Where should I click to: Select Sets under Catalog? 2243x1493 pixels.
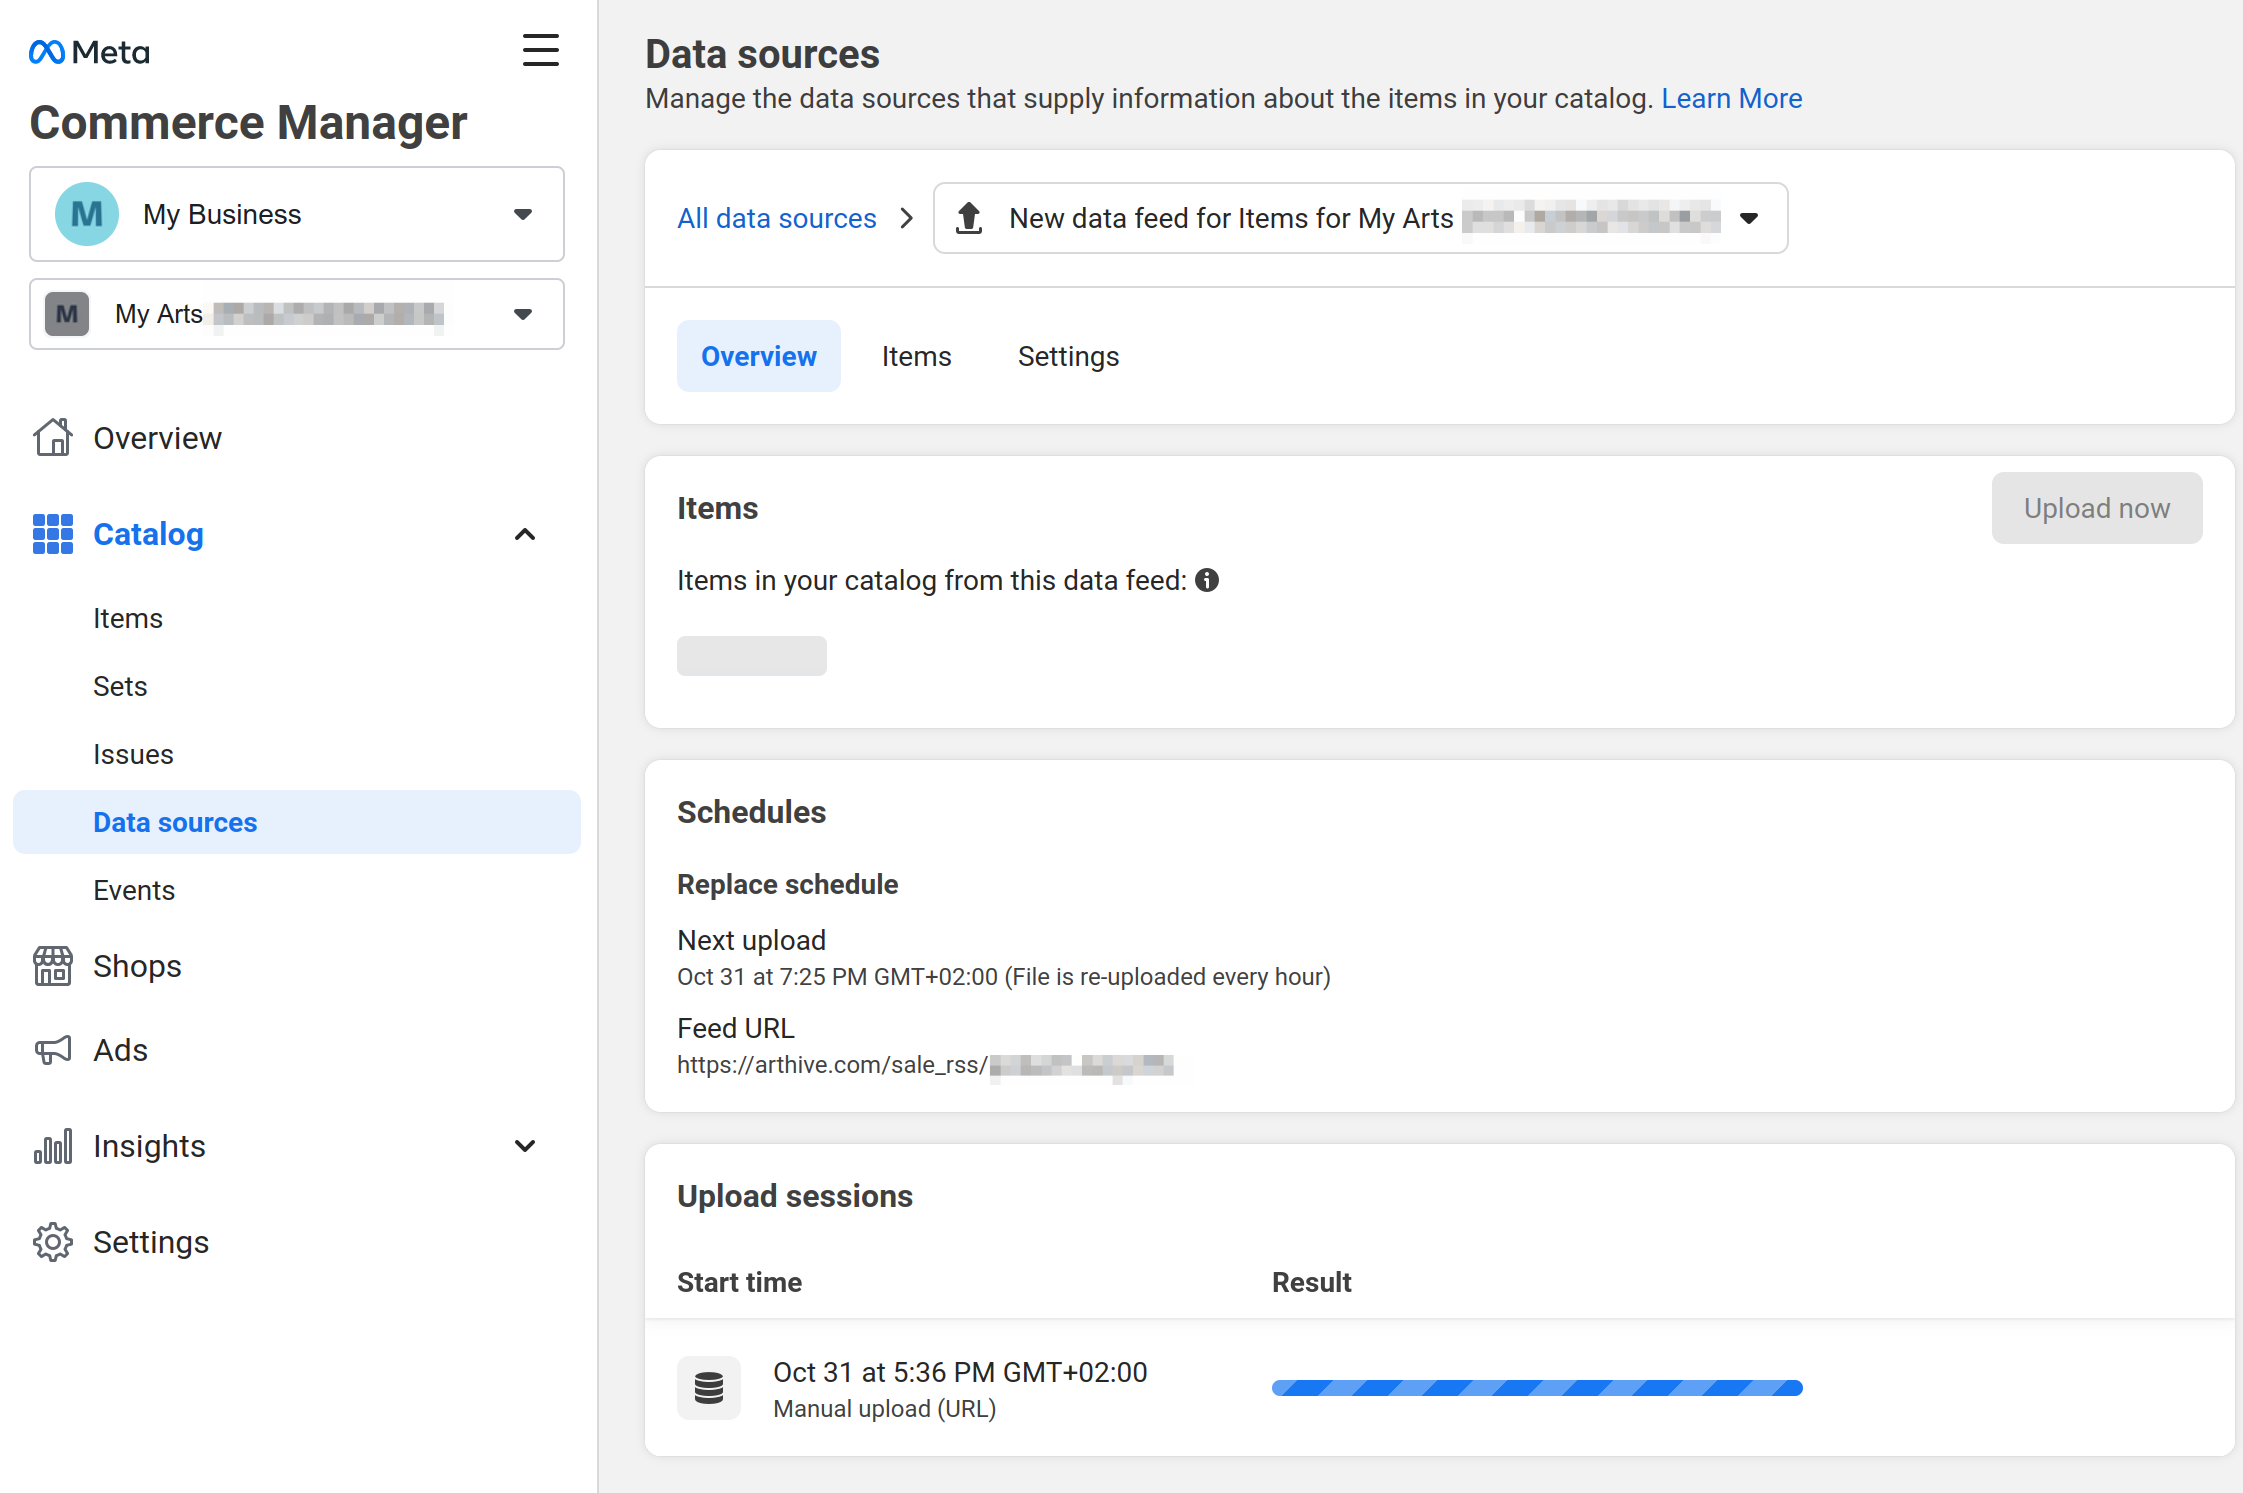(x=120, y=686)
